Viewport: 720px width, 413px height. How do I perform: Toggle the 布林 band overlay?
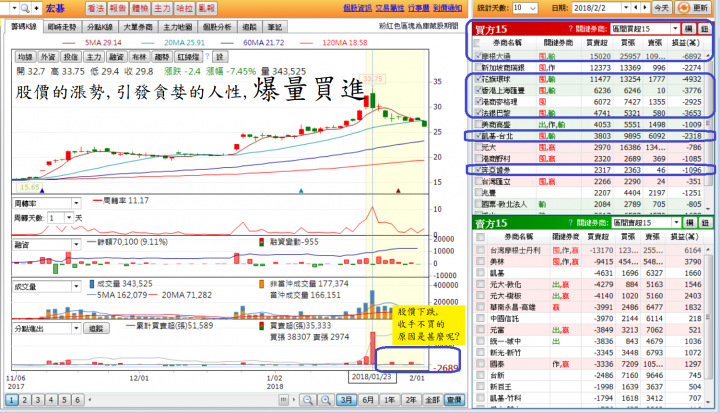(x=139, y=57)
